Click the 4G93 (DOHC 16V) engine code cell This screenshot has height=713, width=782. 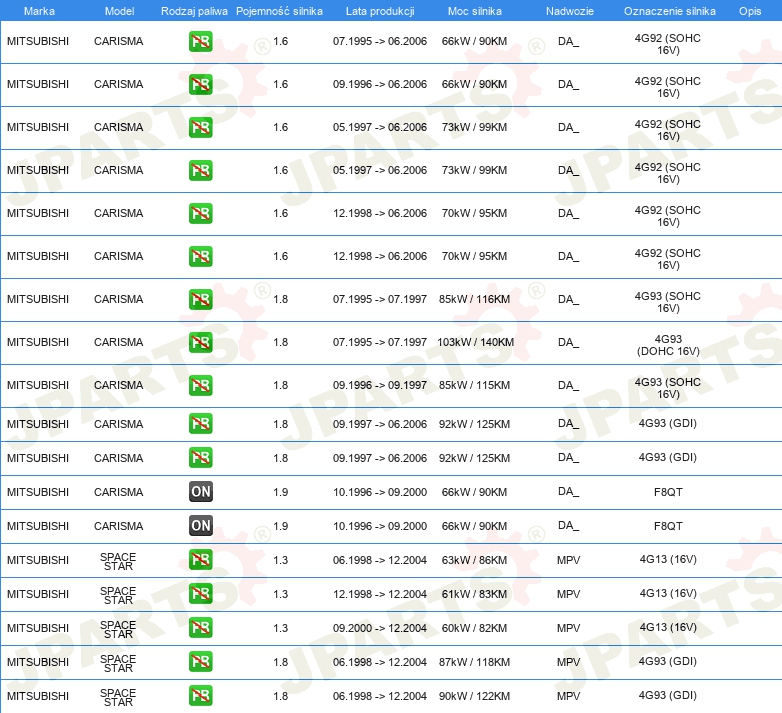668,345
